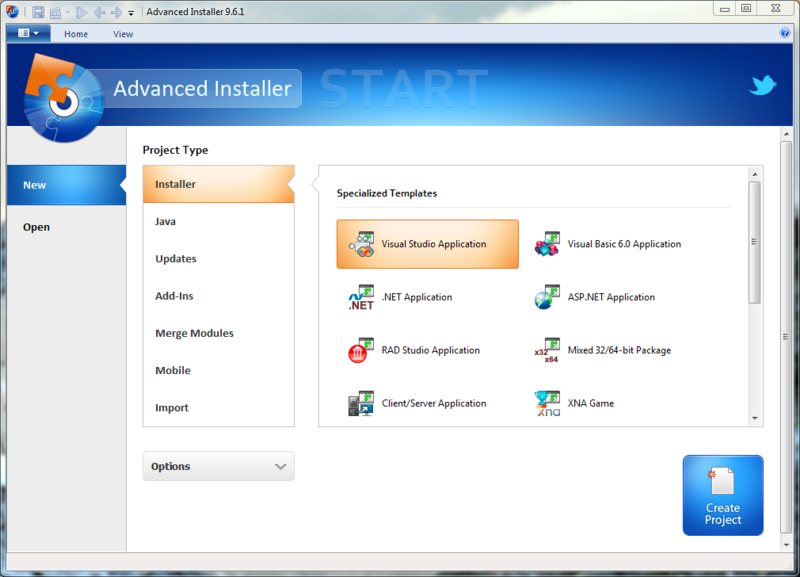Switch to the View ribbon tab

[123, 34]
